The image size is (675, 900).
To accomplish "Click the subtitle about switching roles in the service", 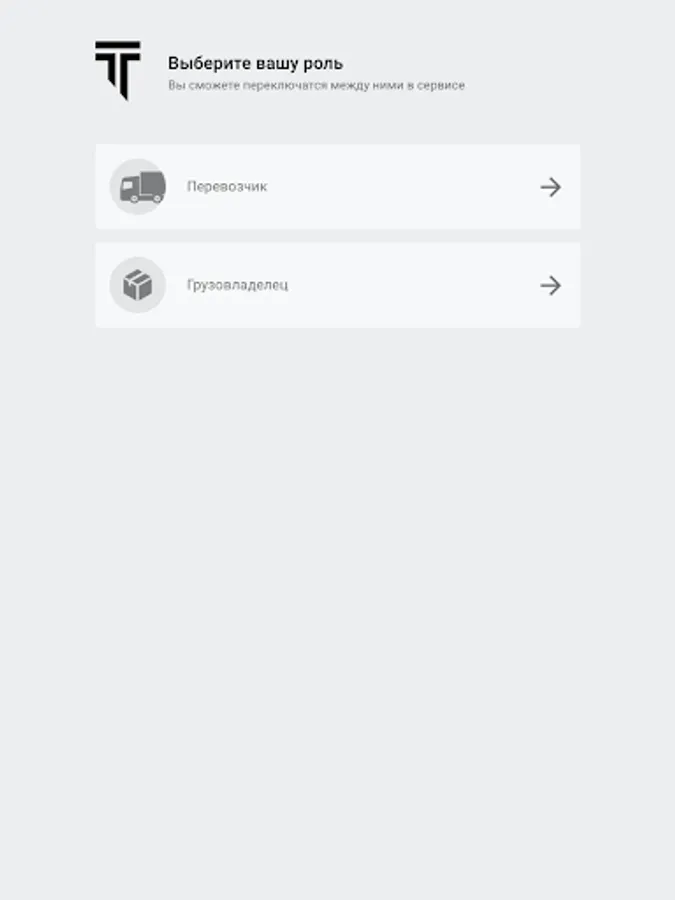I will 316,86.
